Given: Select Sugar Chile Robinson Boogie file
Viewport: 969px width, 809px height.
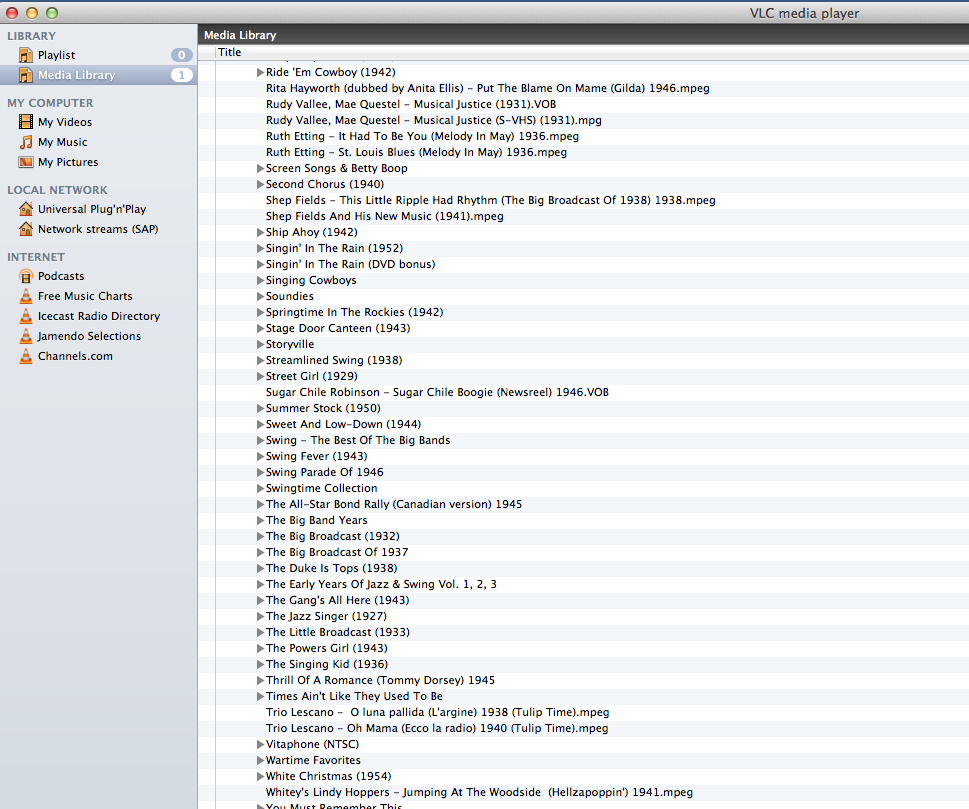Looking at the screenshot, I should click(x=438, y=392).
